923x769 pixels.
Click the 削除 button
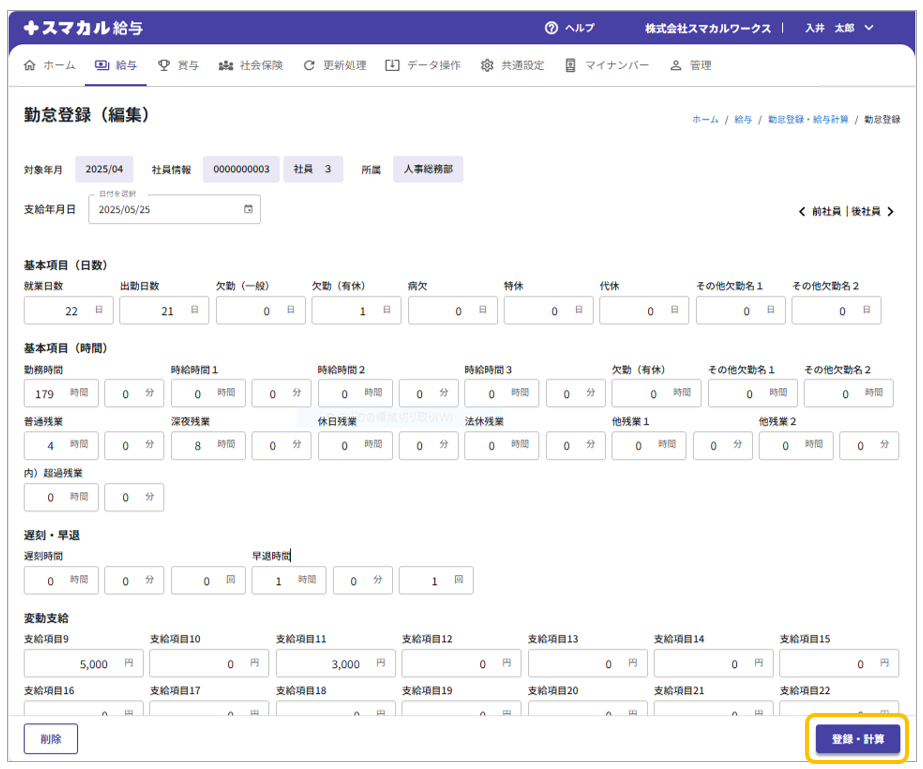point(51,739)
